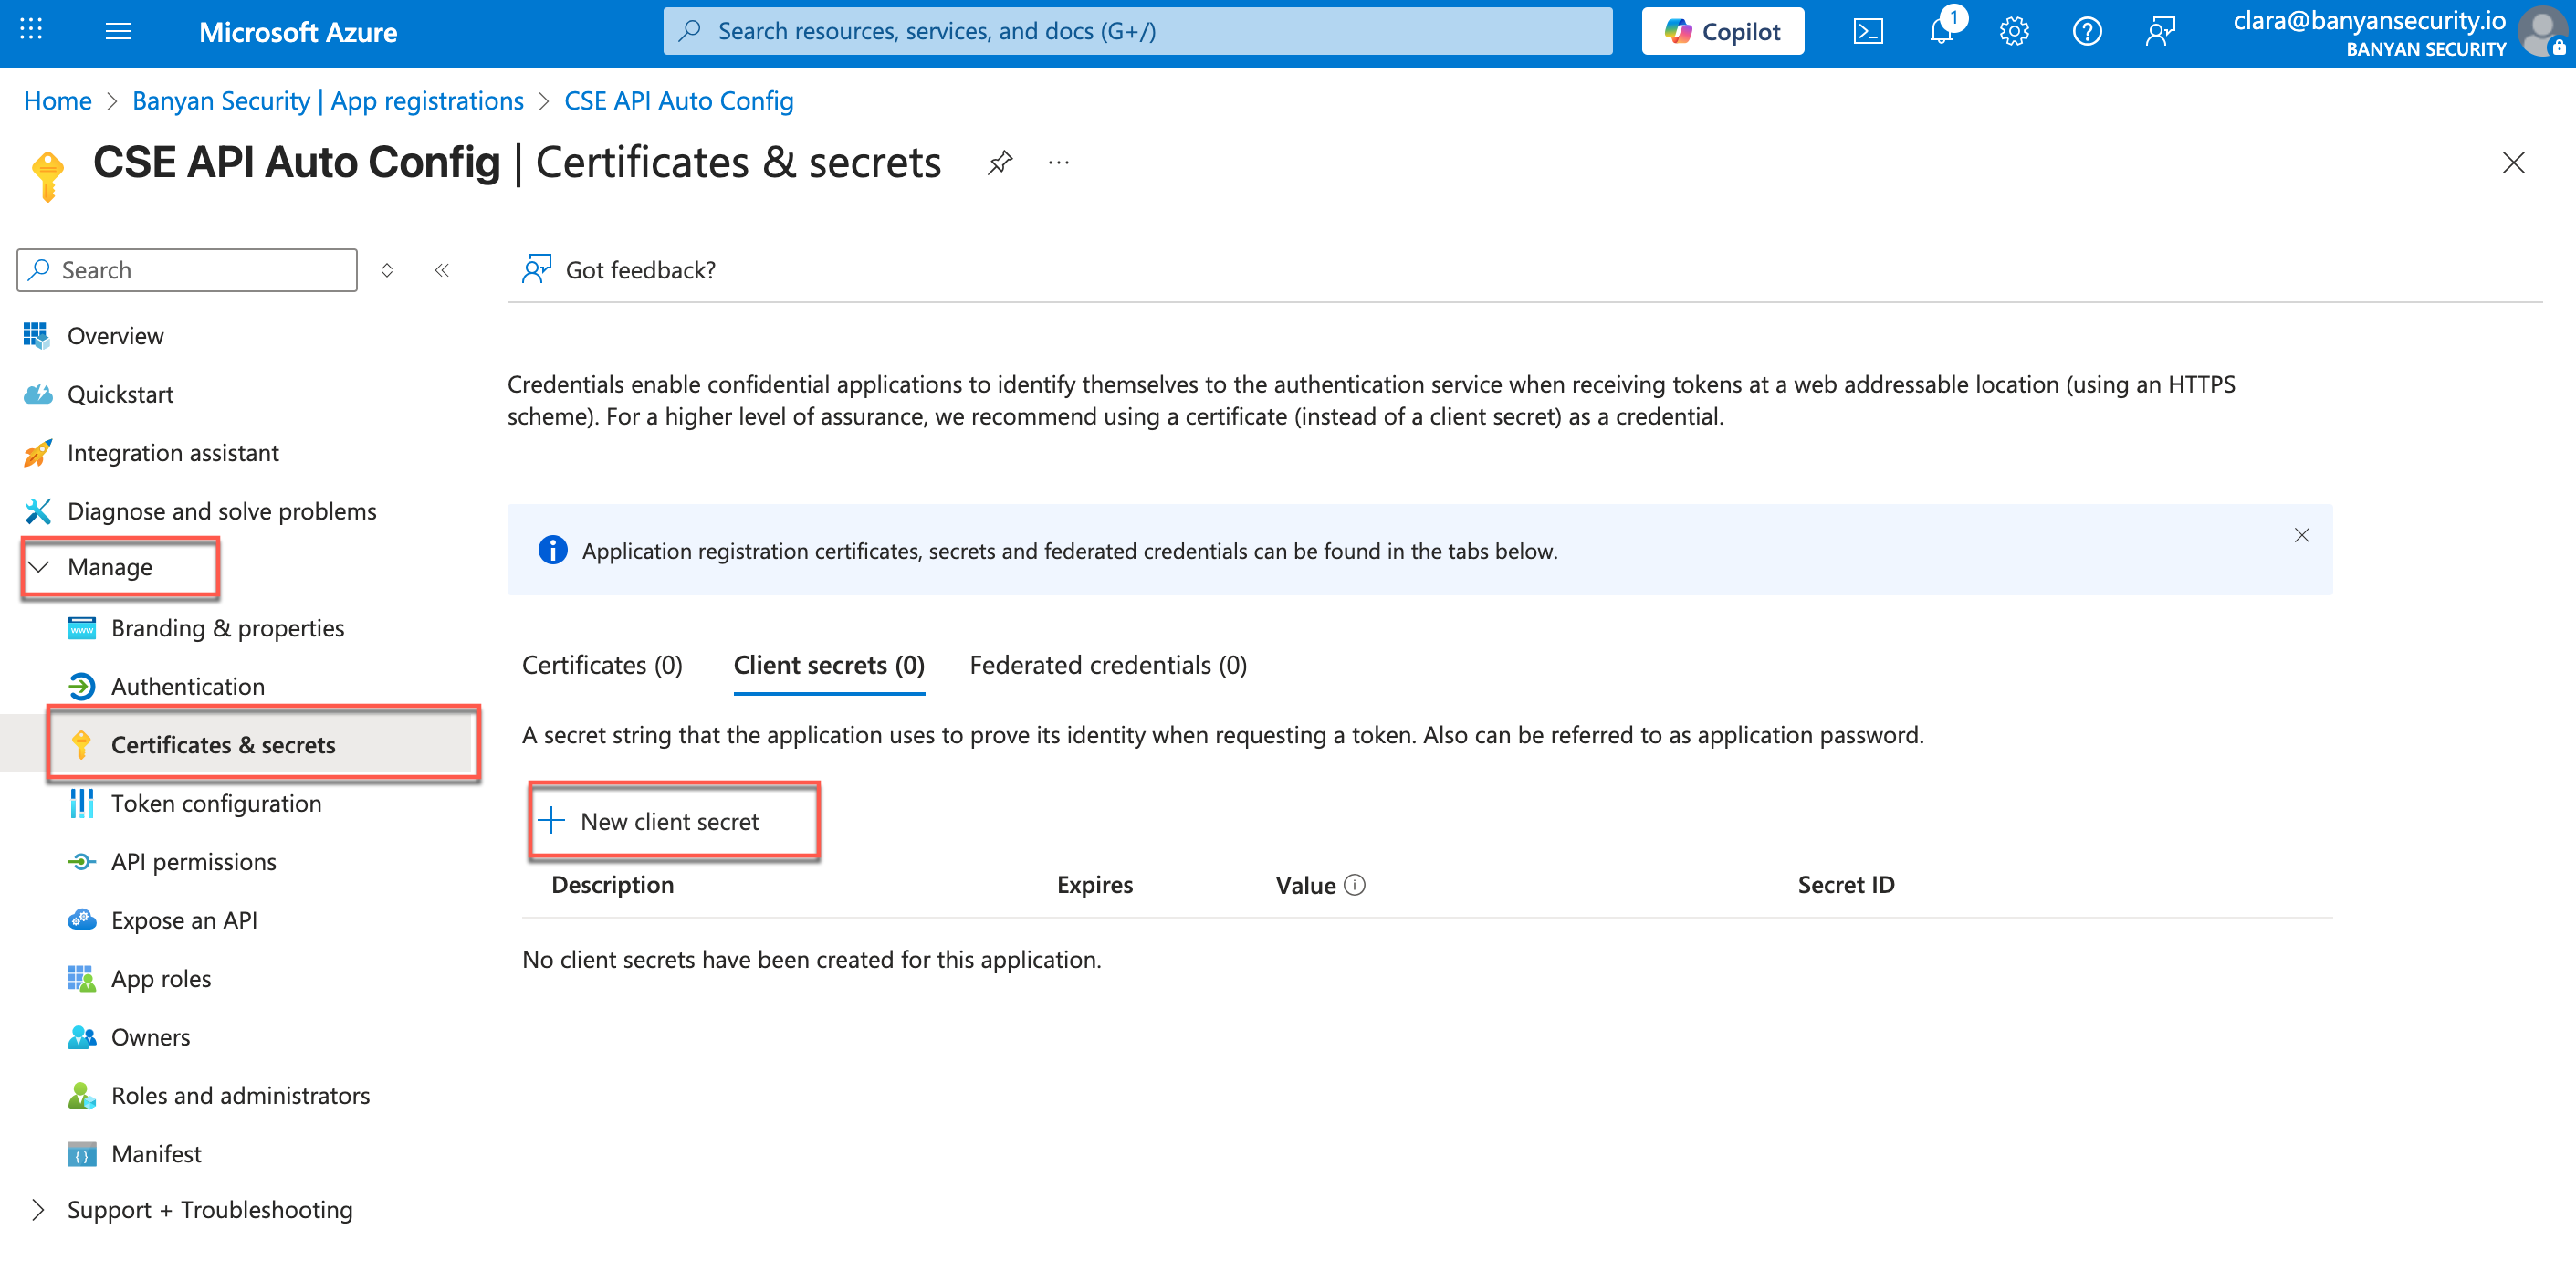Collapse the sidebar with double chevron

pyautogui.click(x=442, y=270)
